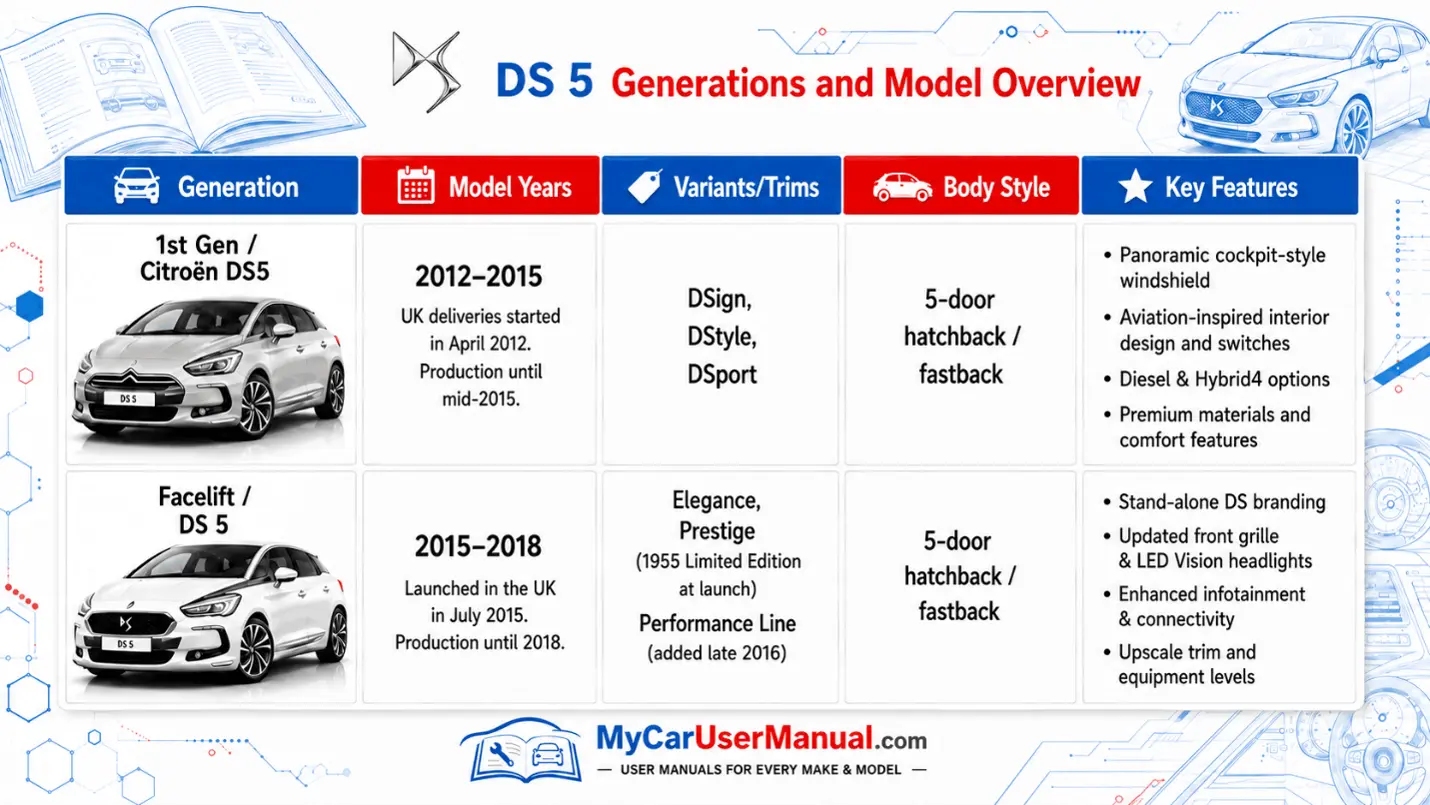Click the calendar icon beside Model Years

[x=415, y=186]
